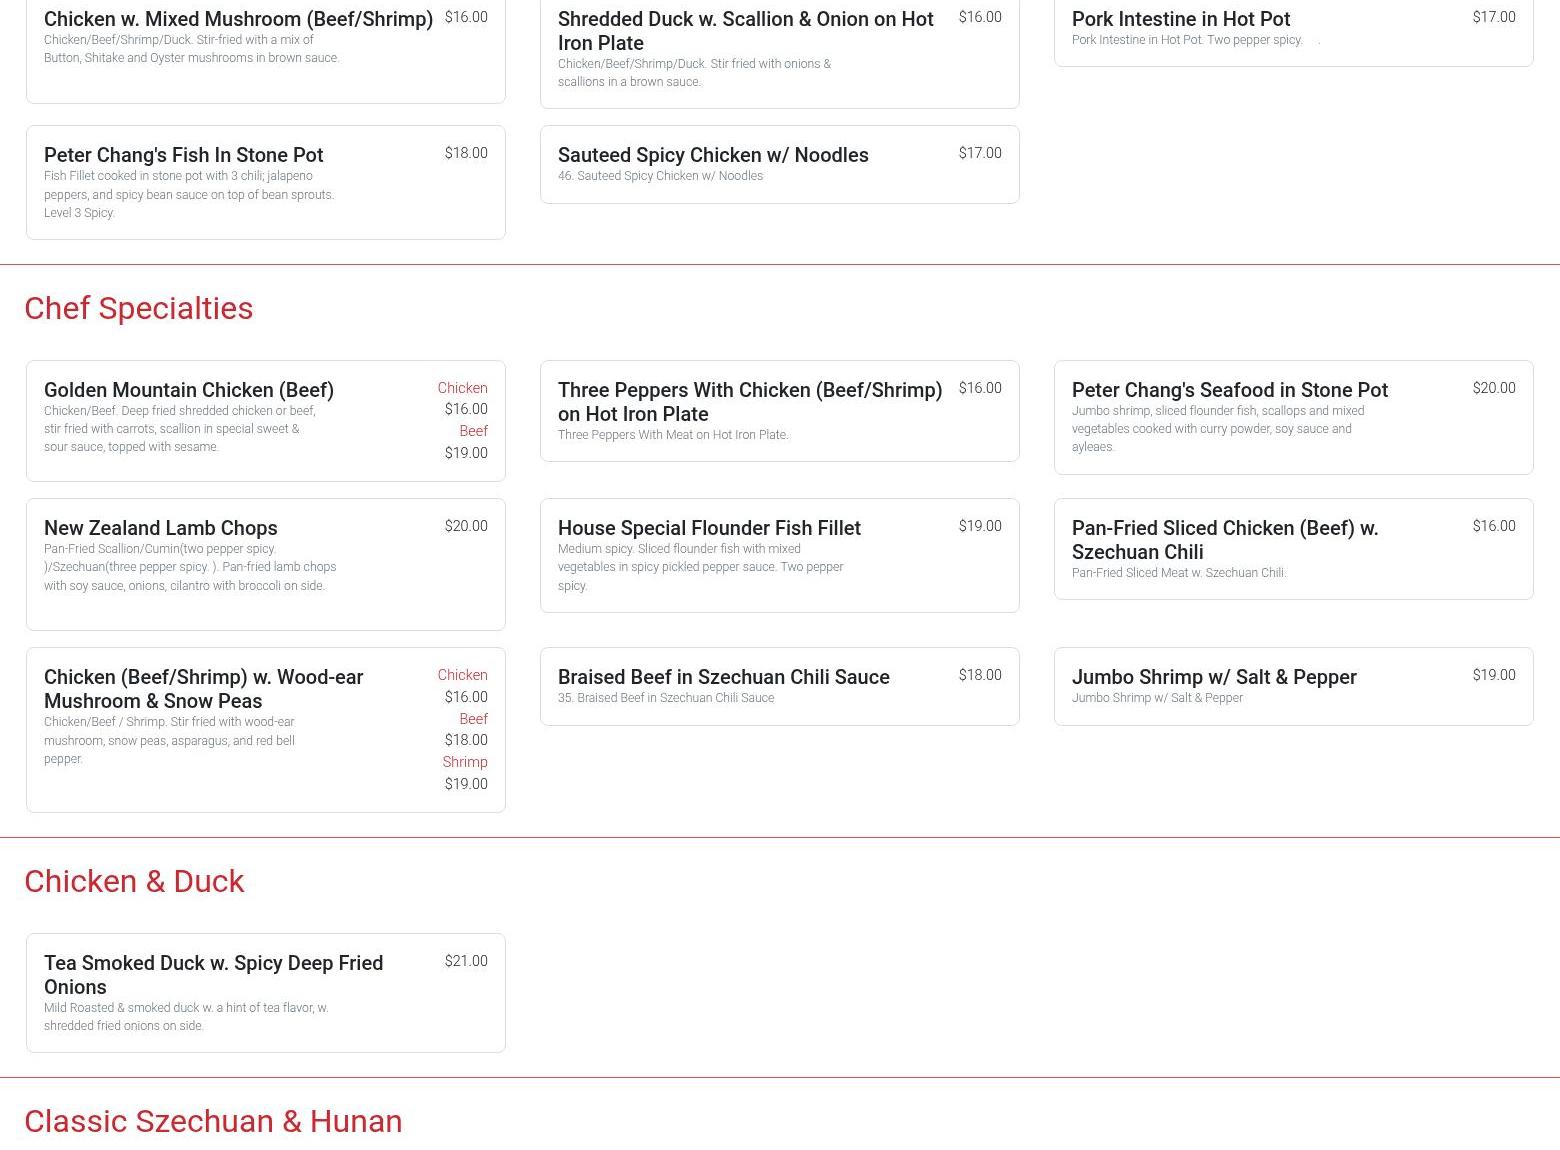Choose New Zealand Lamb Chops
This screenshot has height=1150, width=1560.
160,528
